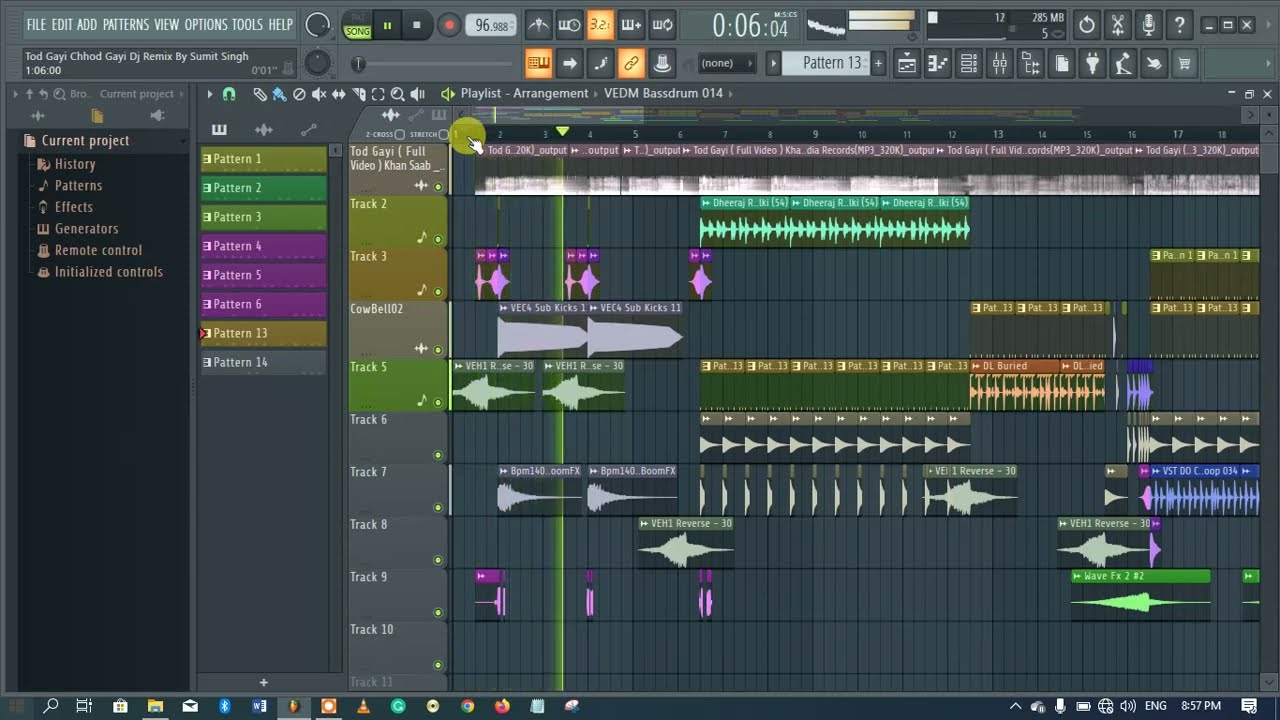1280x720 pixels.
Task: Open the VEC4 Sub Kicks 1 clip menu
Action: 504,308
